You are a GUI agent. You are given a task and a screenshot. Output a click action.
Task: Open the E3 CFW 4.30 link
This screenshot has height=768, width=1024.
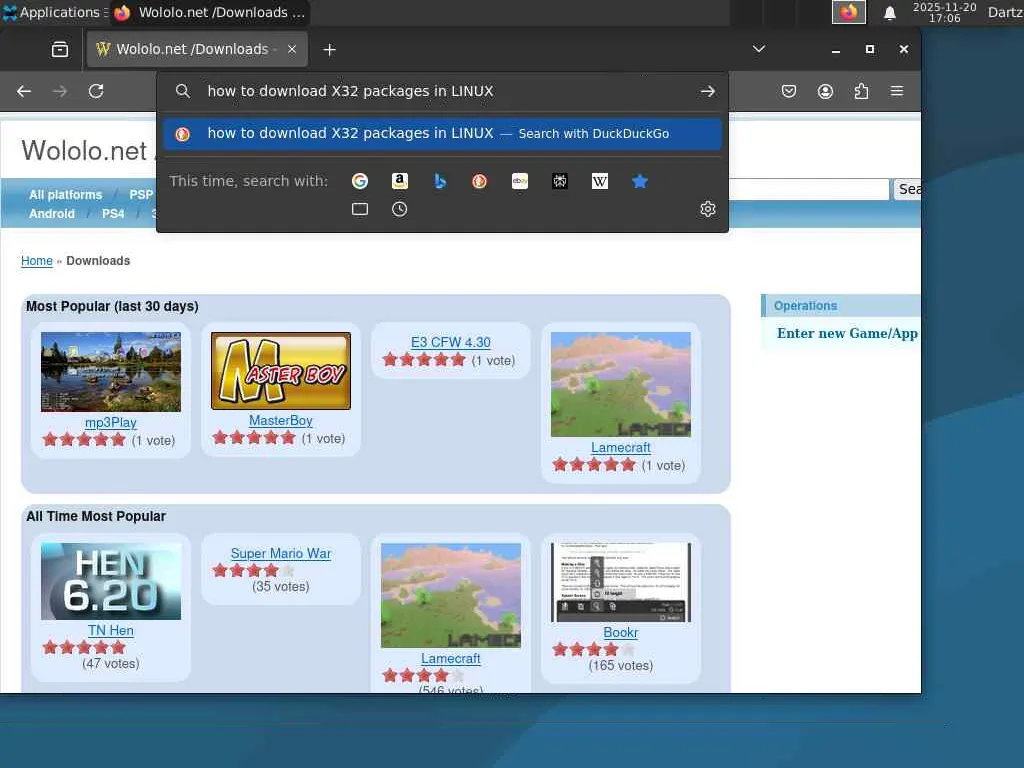click(x=451, y=342)
